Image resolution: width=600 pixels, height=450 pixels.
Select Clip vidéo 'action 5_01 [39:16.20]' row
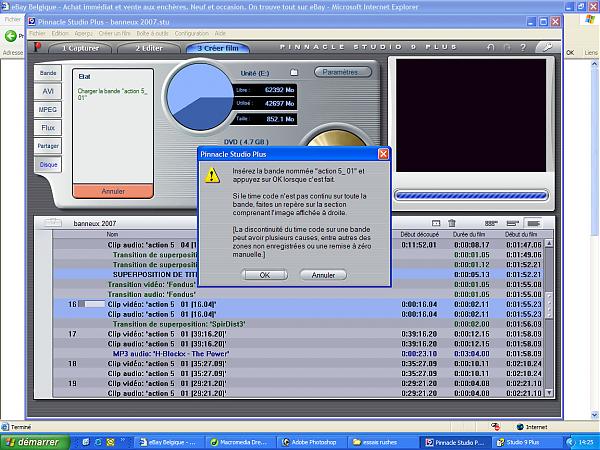pyautogui.click(x=298, y=334)
